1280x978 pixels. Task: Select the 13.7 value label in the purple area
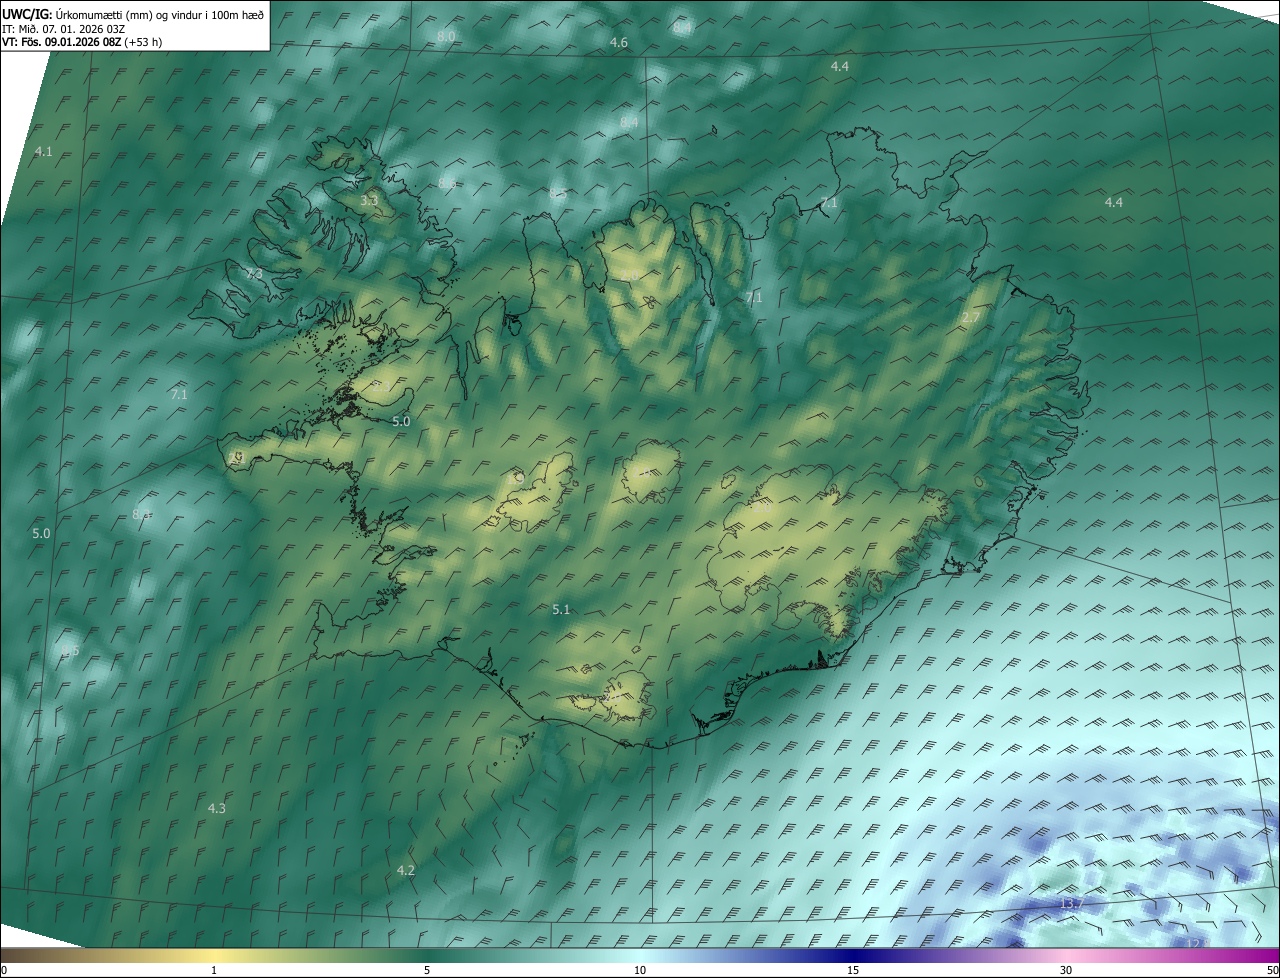(1071, 904)
